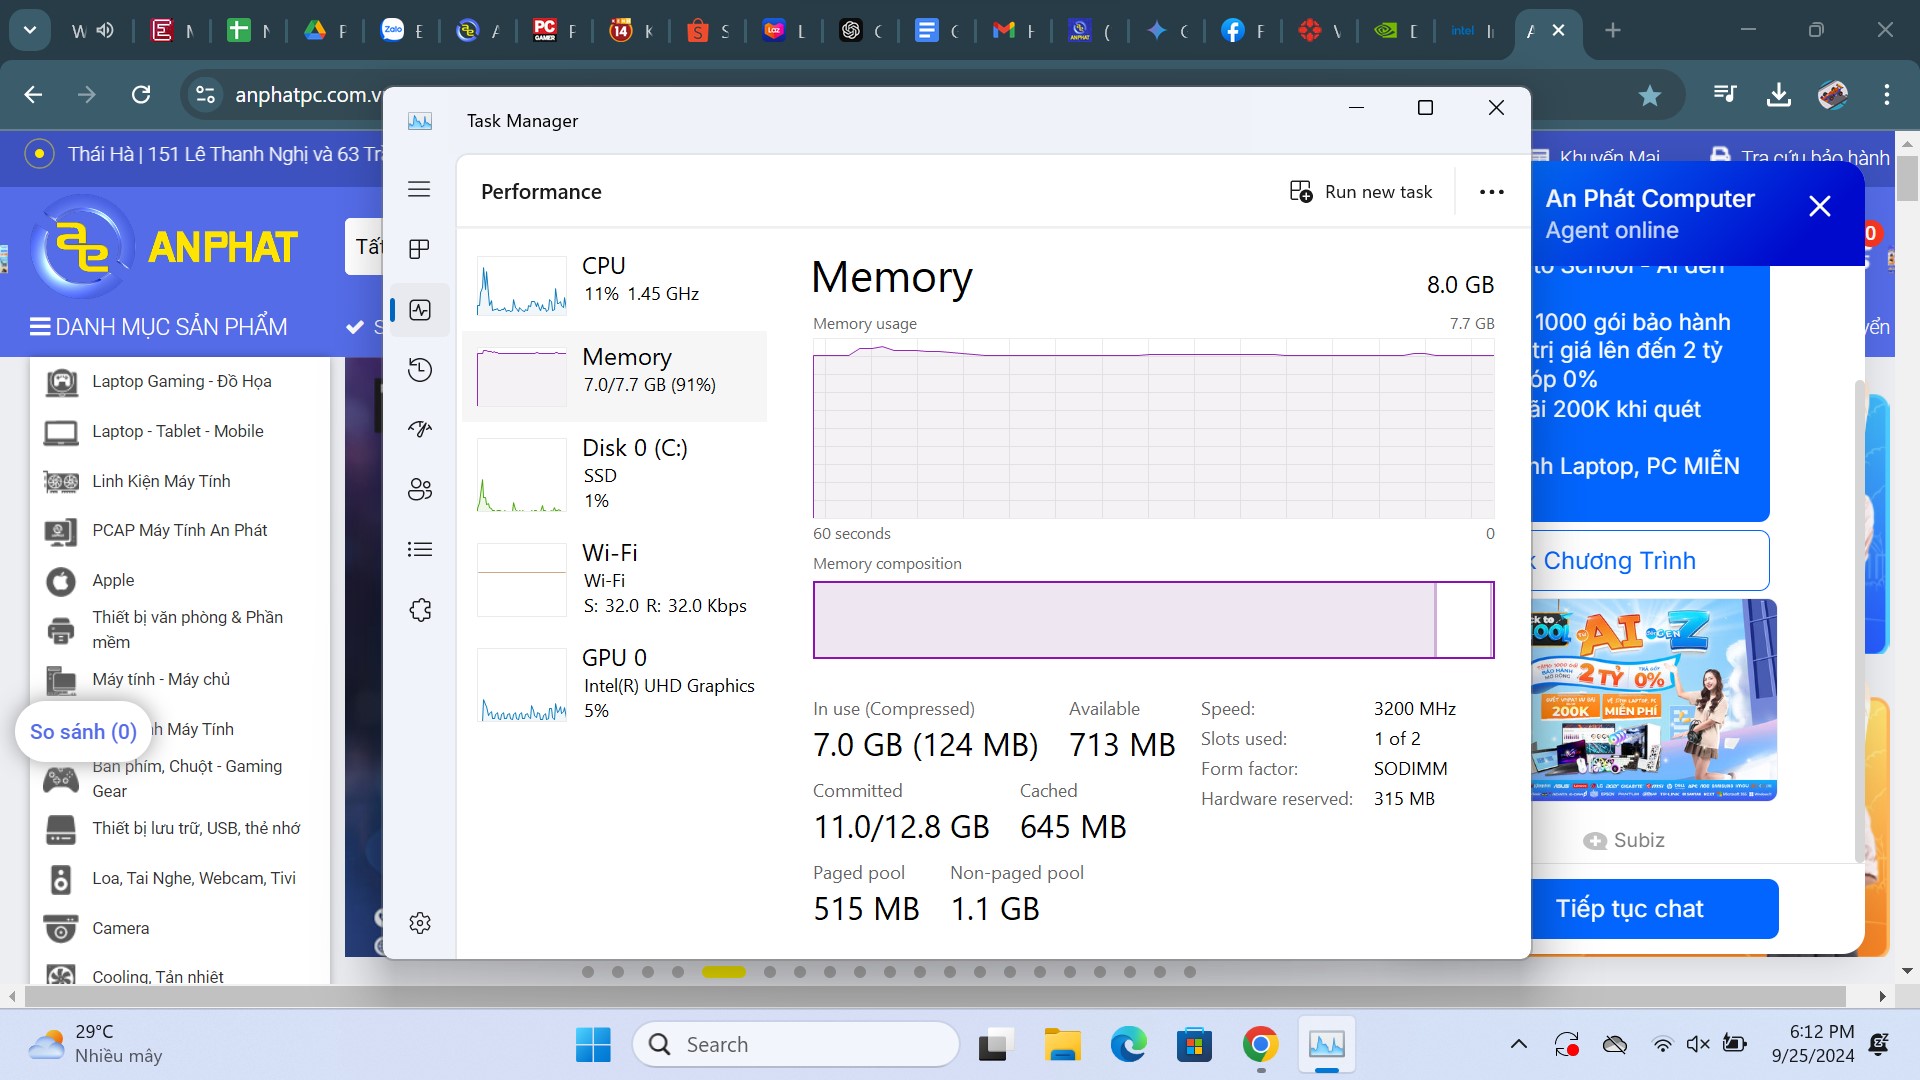This screenshot has width=1920, height=1080.
Task: Open Chrome three-dot menu
Action: [x=1886, y=95]
